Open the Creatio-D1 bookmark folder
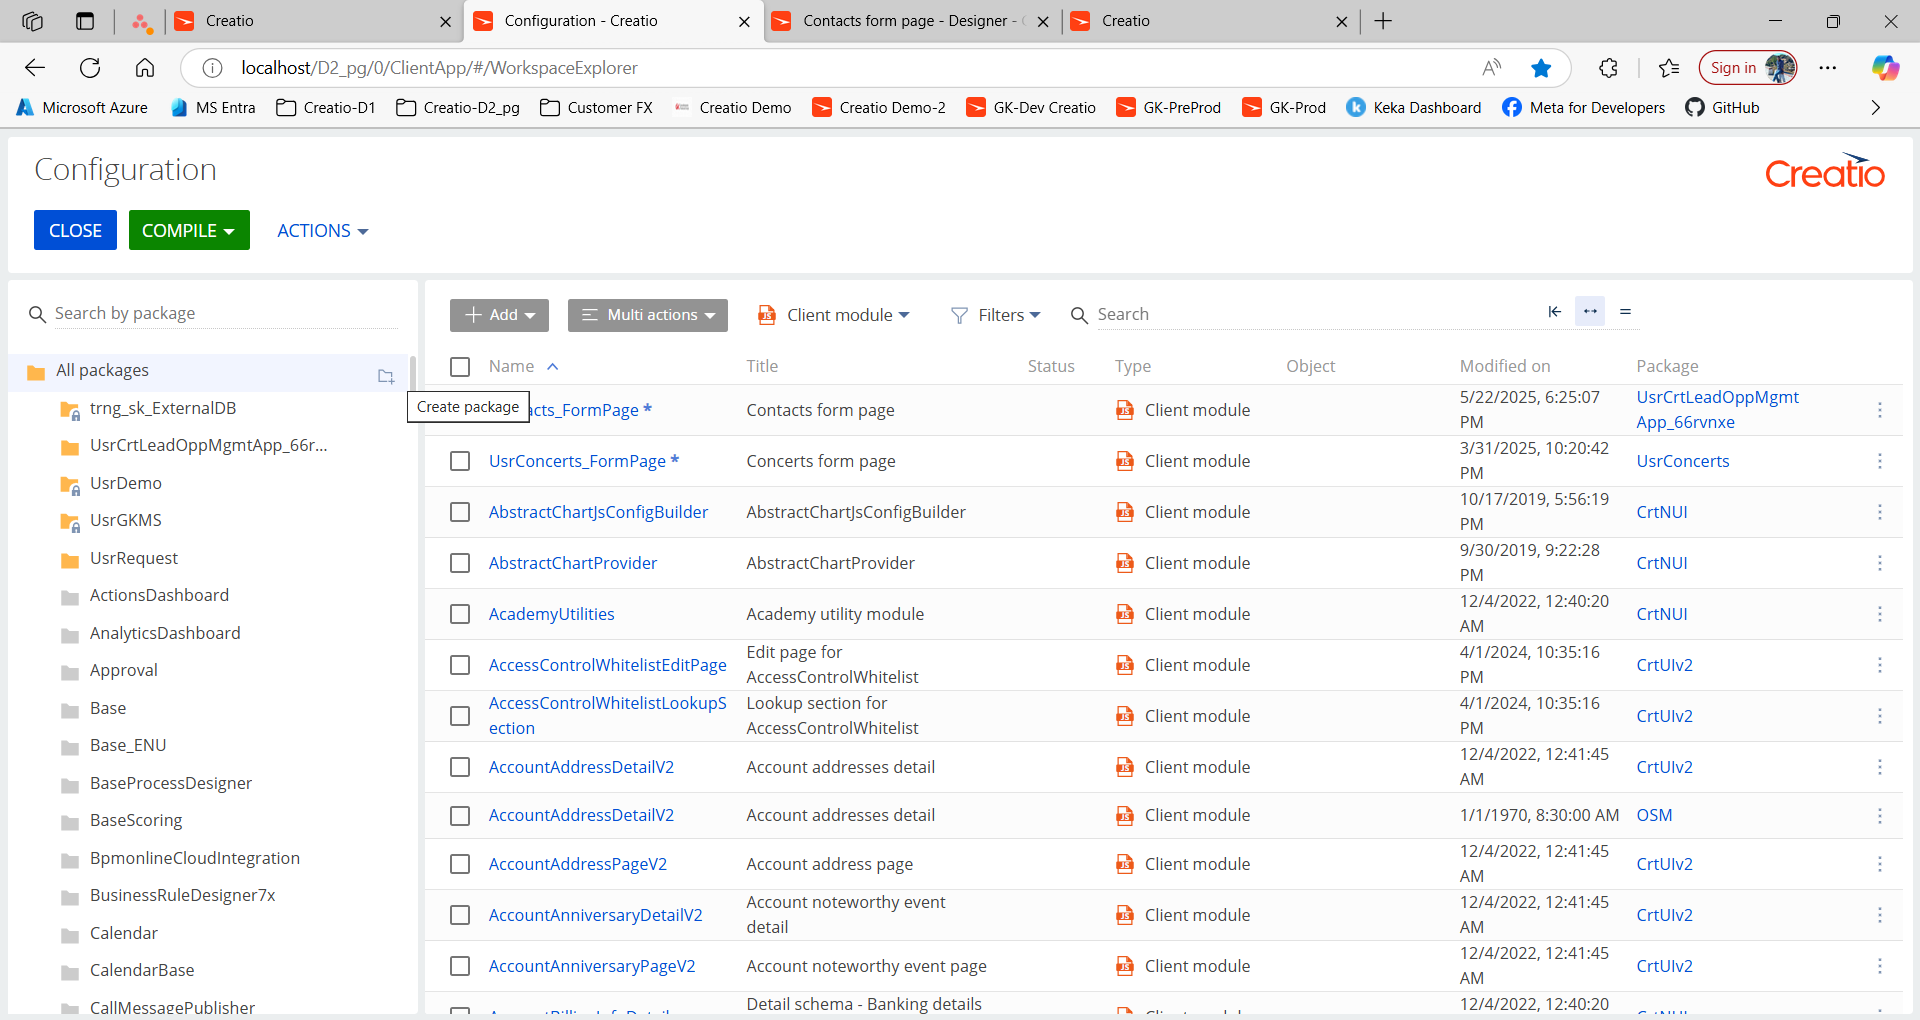Image resolution: width=1920 pixels, height=1020 pixels. point(326,108)
